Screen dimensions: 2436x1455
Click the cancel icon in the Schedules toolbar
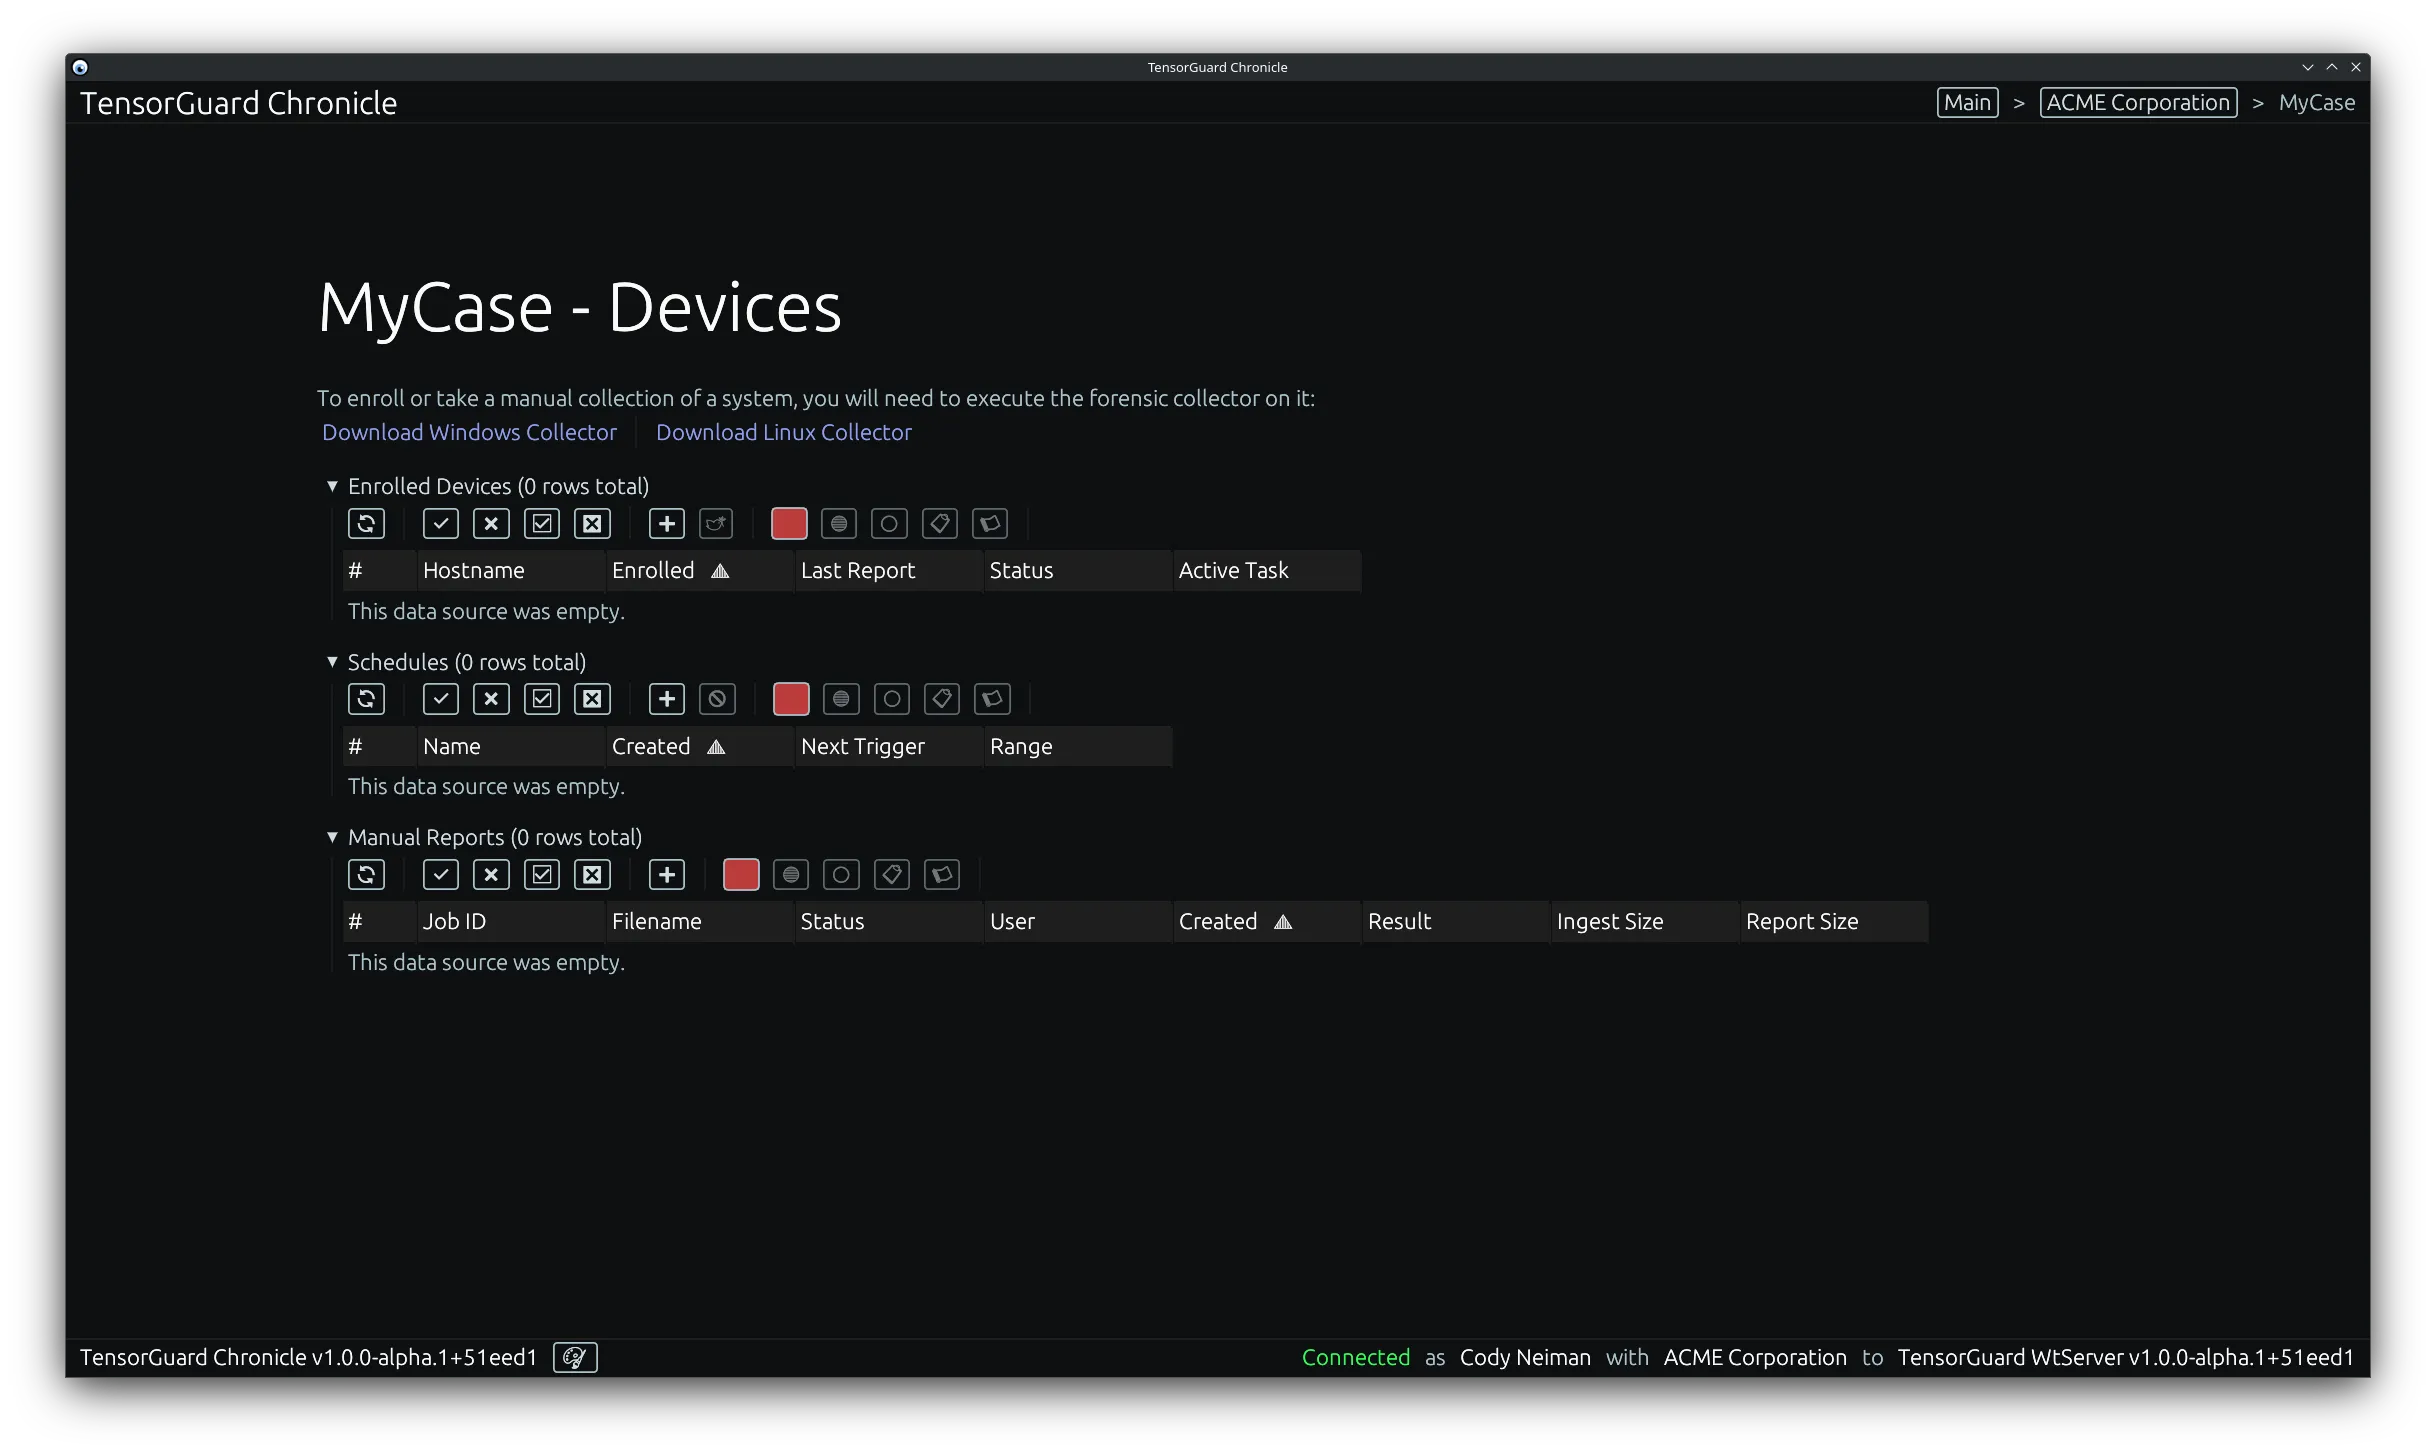click(x=717, y=699)
